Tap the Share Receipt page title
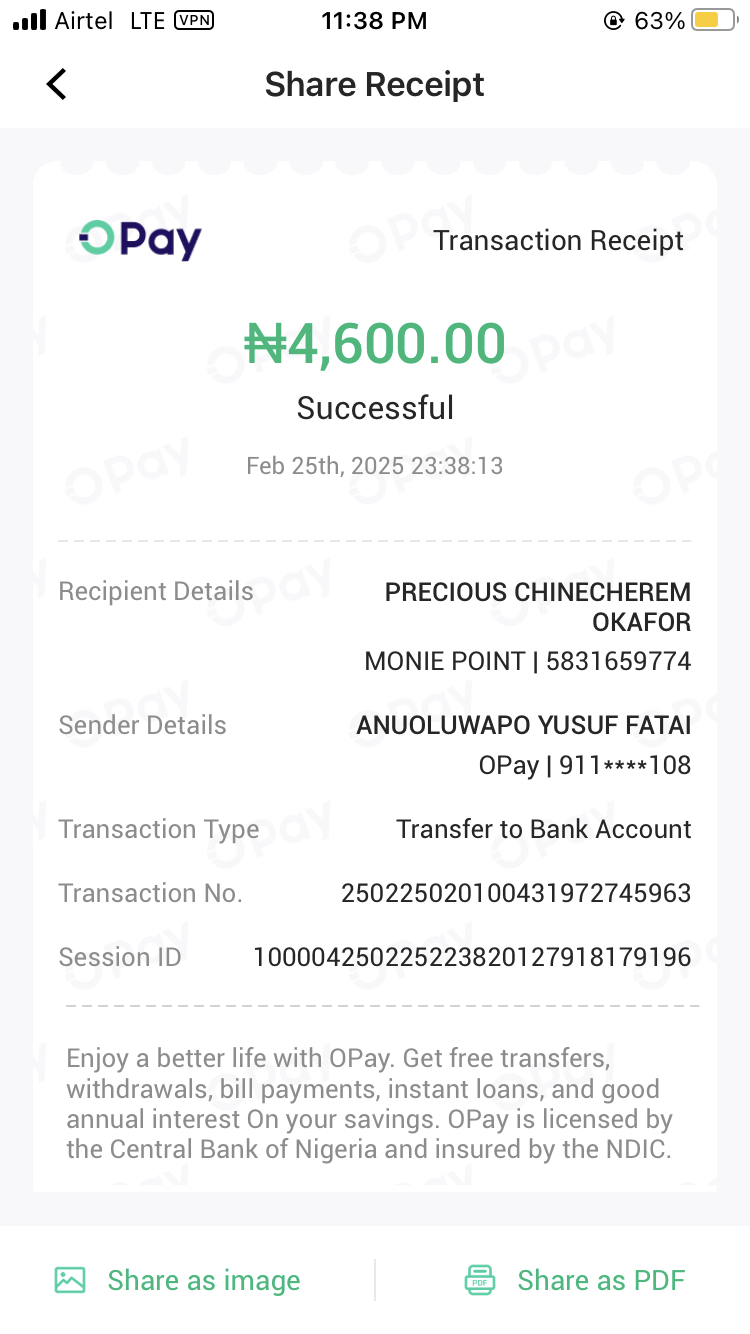Screen dimensions: 750x1334 (x=374, y=85)
